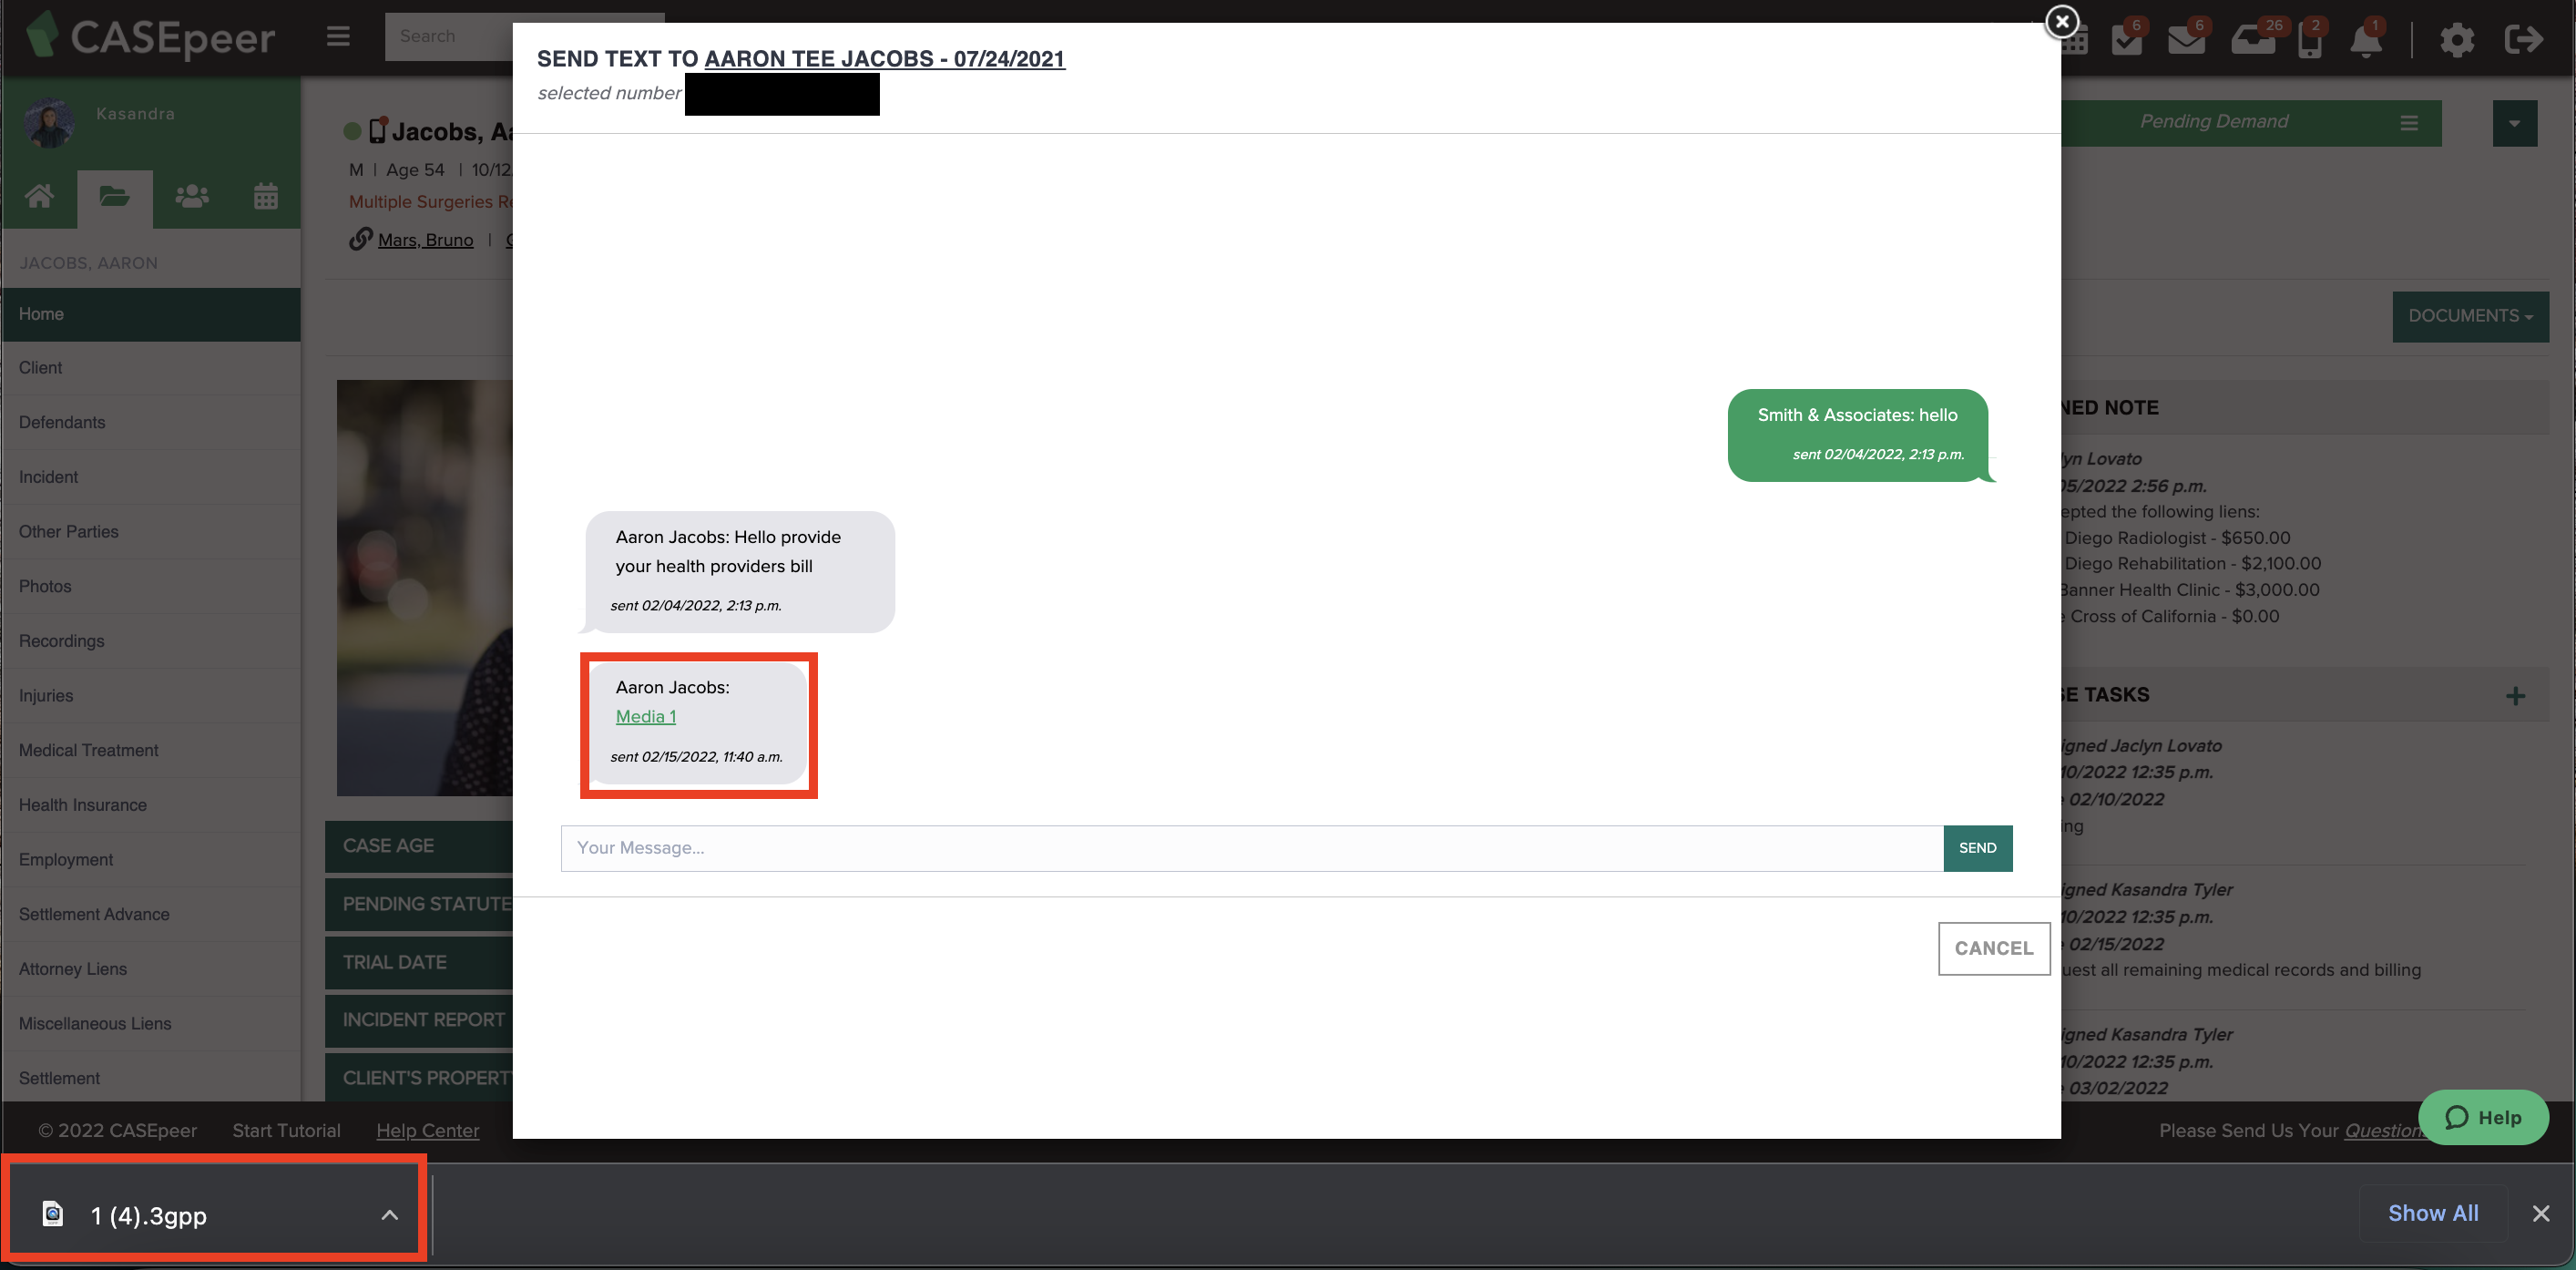The image size is (2576, 1270).
Task: Select Client in sidebar menu
Action: [x=151, y=368]
